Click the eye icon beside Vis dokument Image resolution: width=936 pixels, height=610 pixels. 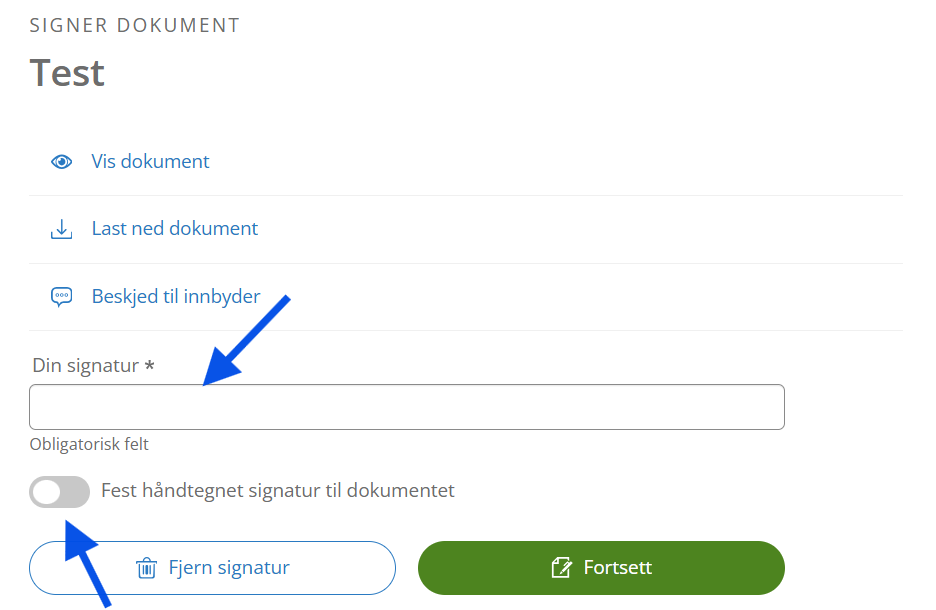point(61,162)
